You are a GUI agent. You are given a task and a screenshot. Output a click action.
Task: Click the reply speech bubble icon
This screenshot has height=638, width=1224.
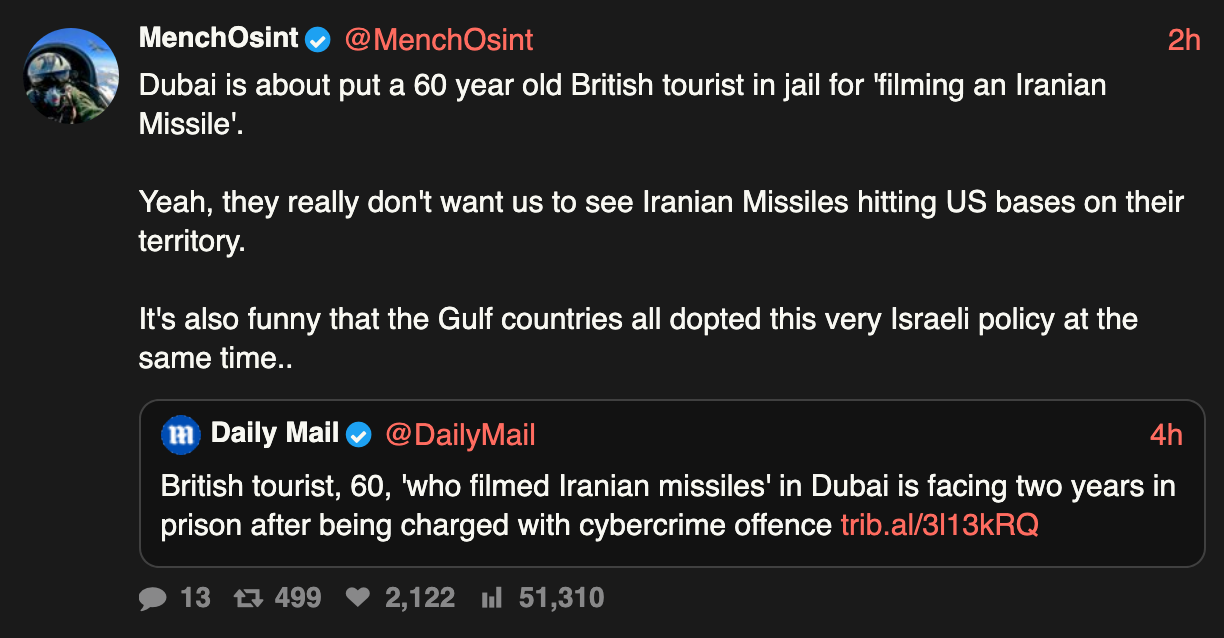coord(152,599)
